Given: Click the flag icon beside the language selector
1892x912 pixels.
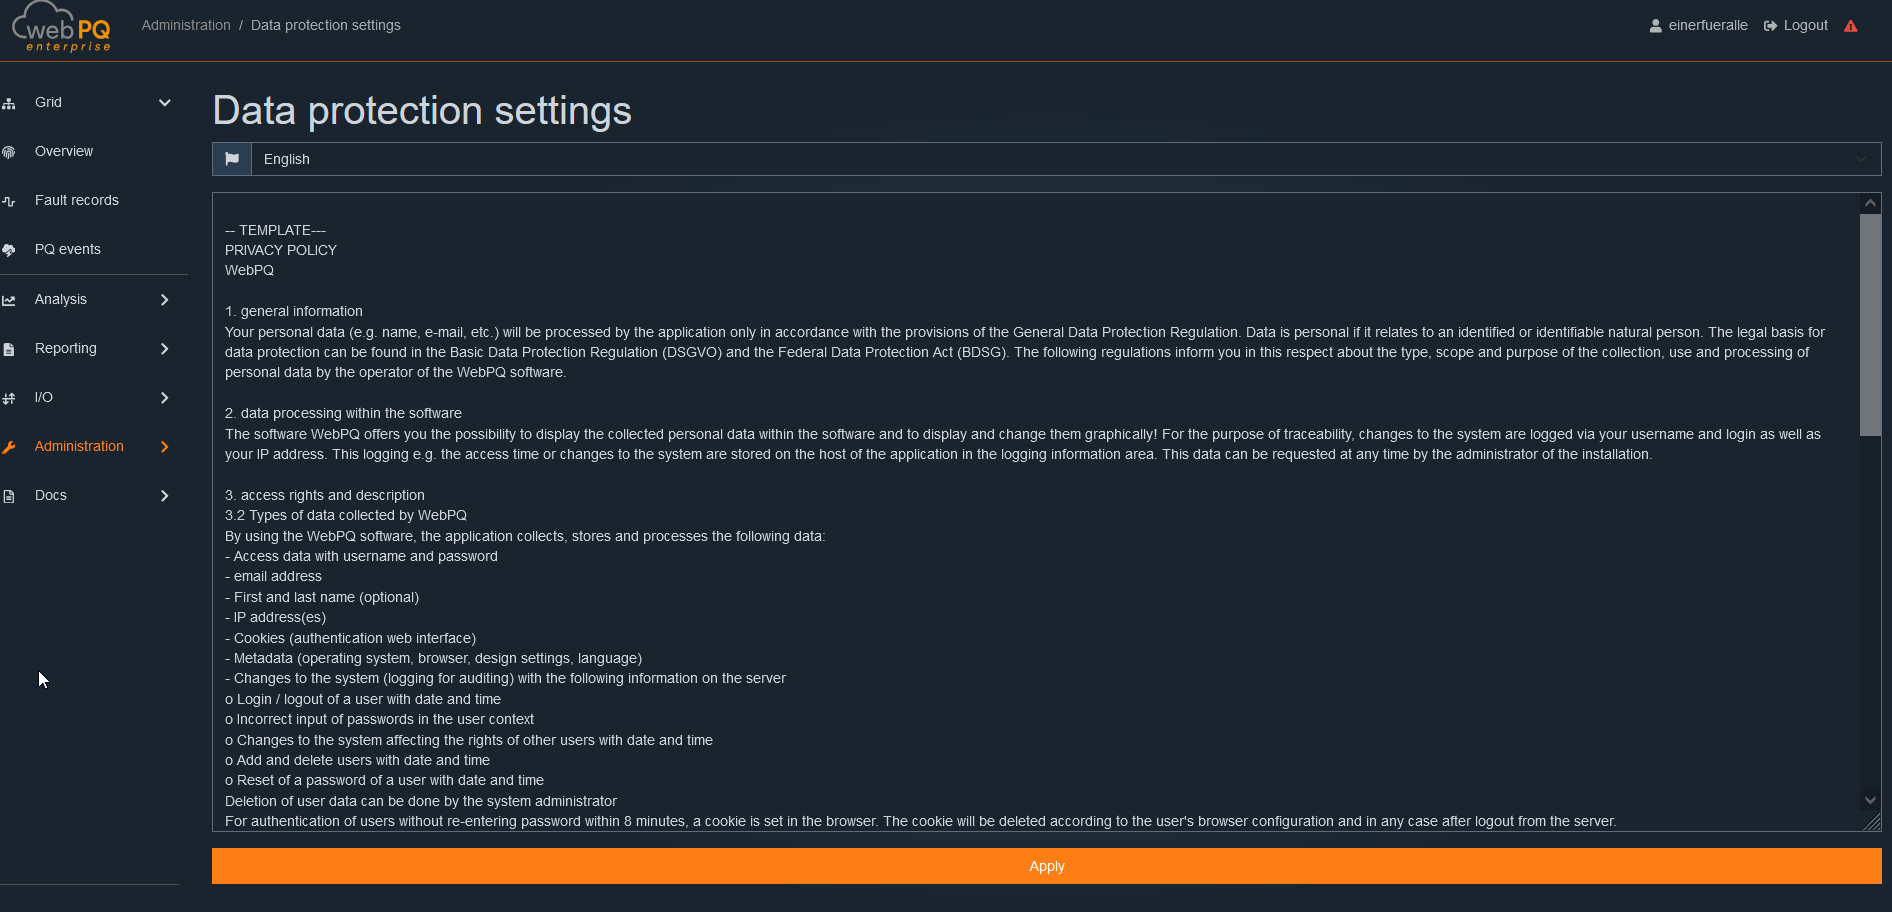Looking at the screenshot, I should [231, 158].
